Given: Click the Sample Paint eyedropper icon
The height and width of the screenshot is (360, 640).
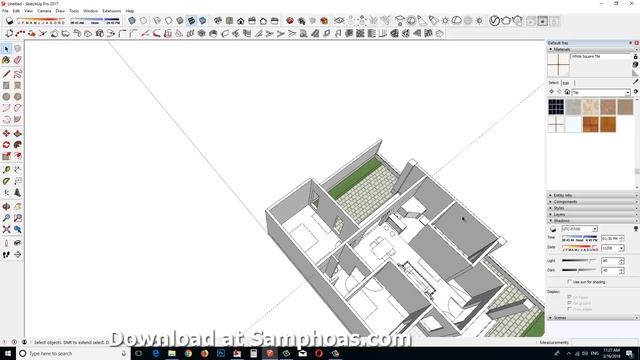Looking at the screenshot, I should coord(636,82).
